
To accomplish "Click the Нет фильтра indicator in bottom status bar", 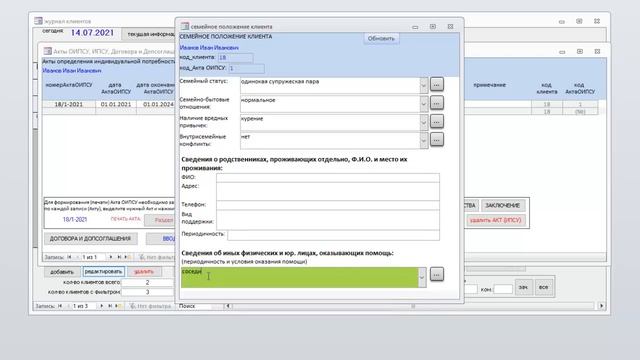I will [x=151, y=306].
